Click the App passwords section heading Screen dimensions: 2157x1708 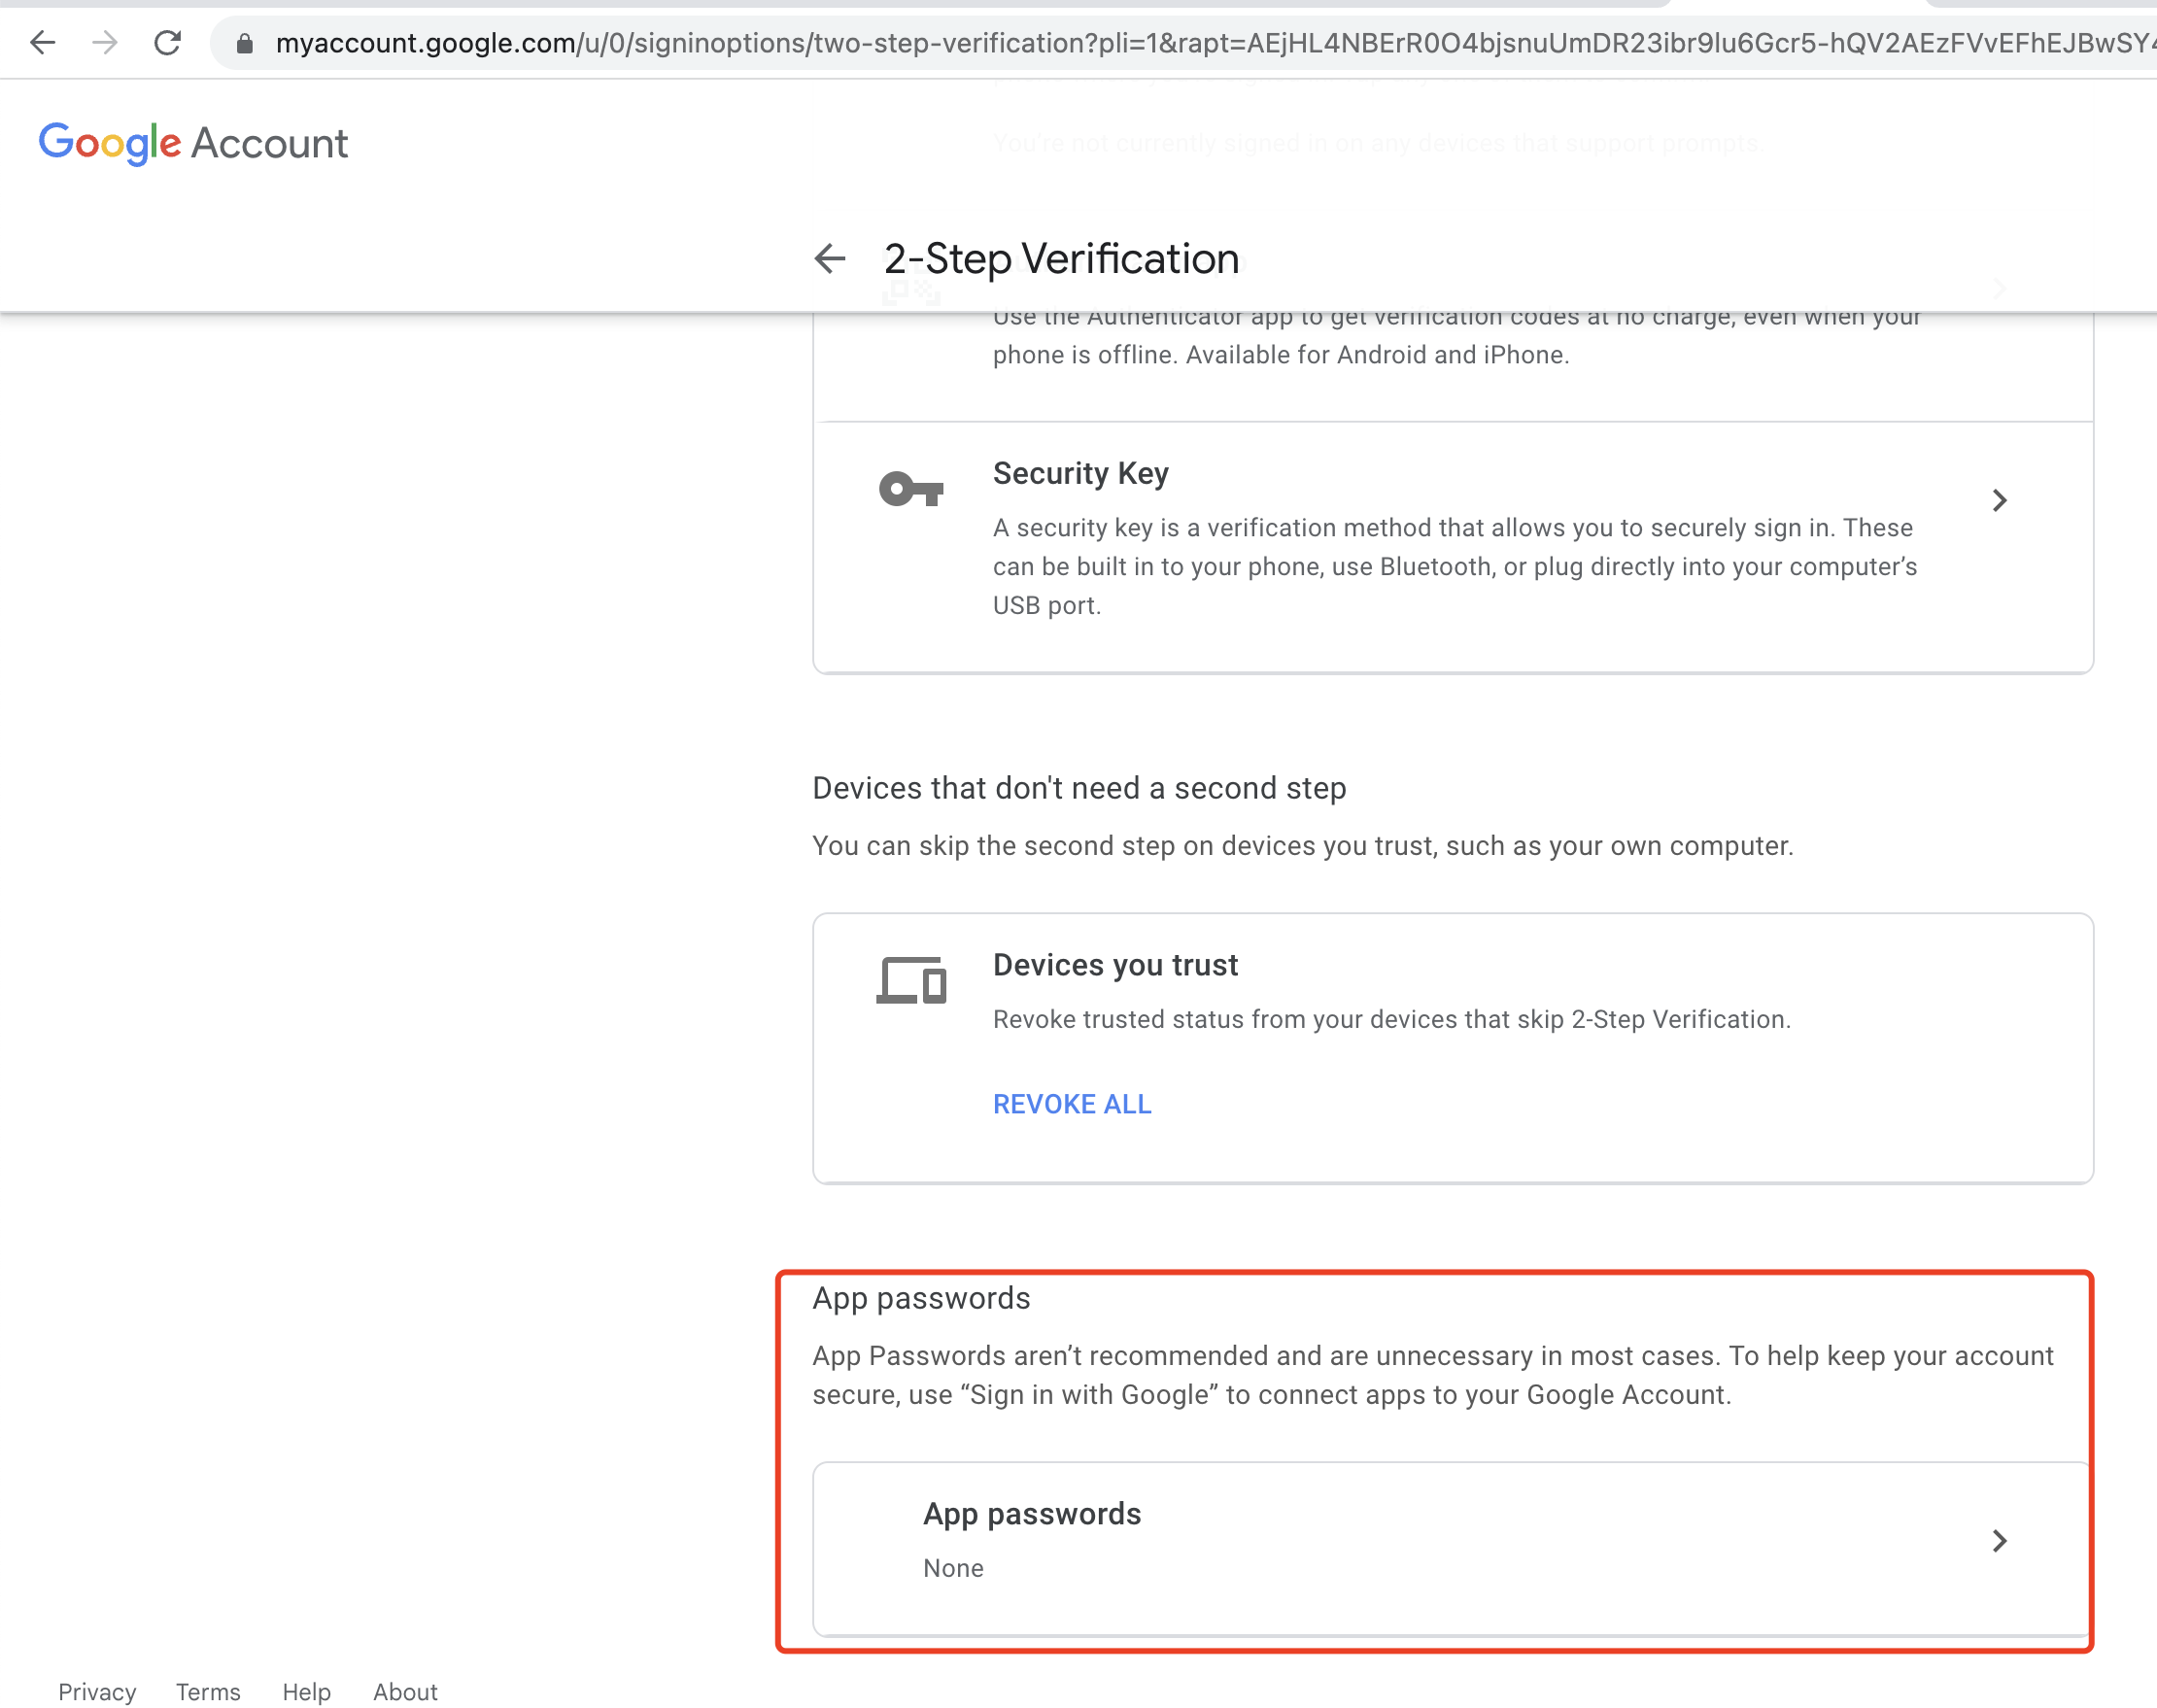921,1298
